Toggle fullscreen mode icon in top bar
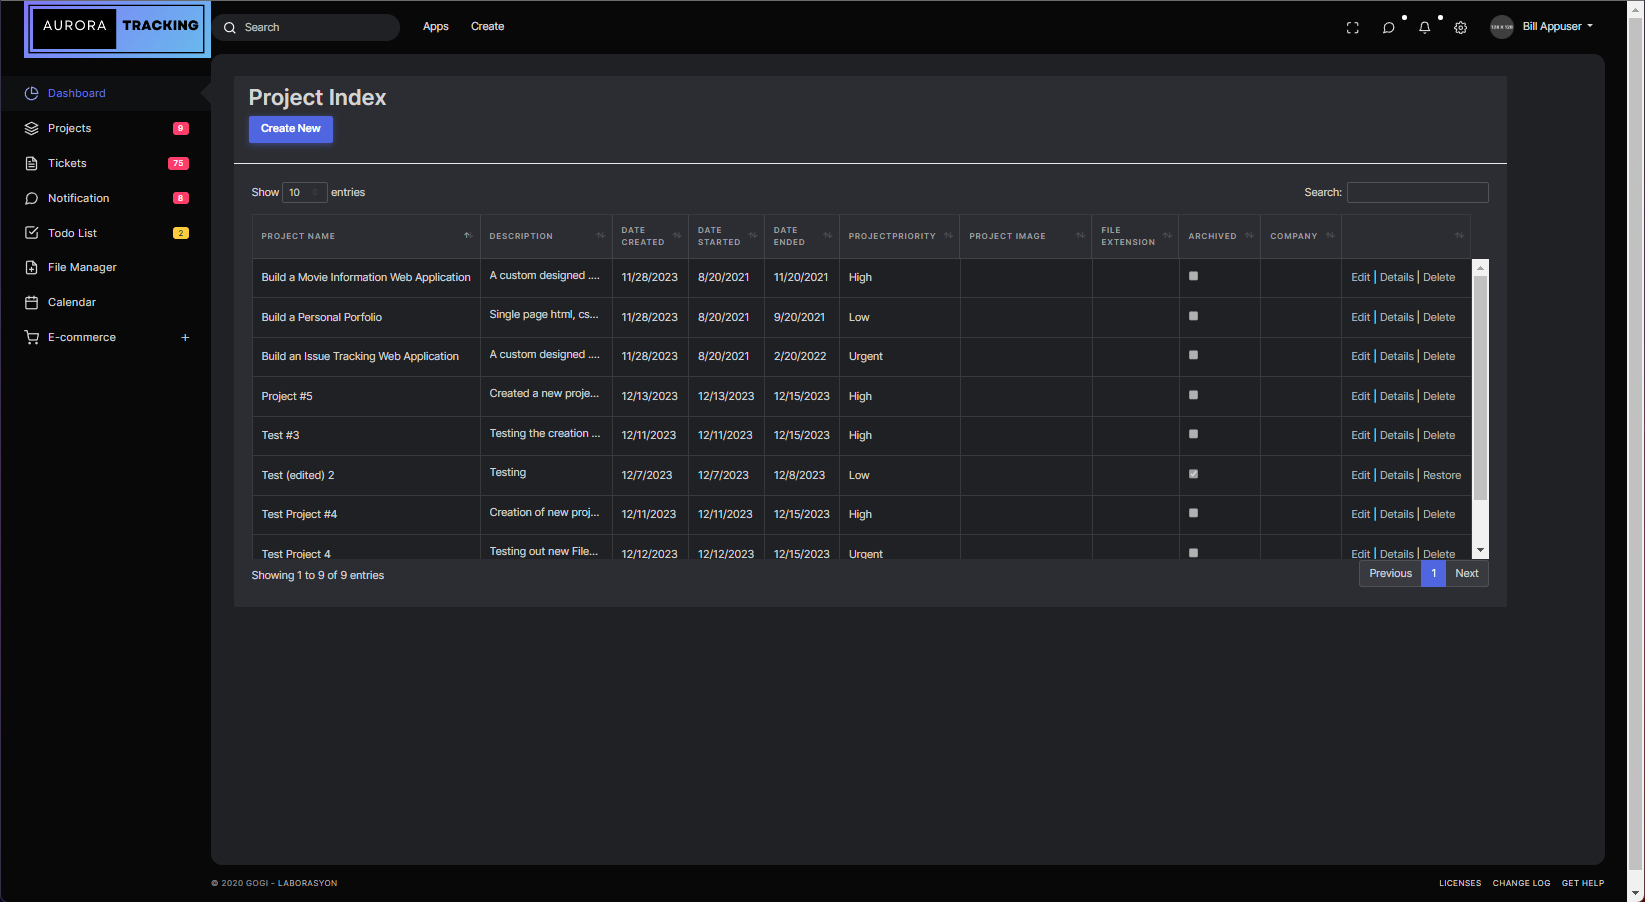Screen dimensions: 1645x902 click(x=1352, y=28)
